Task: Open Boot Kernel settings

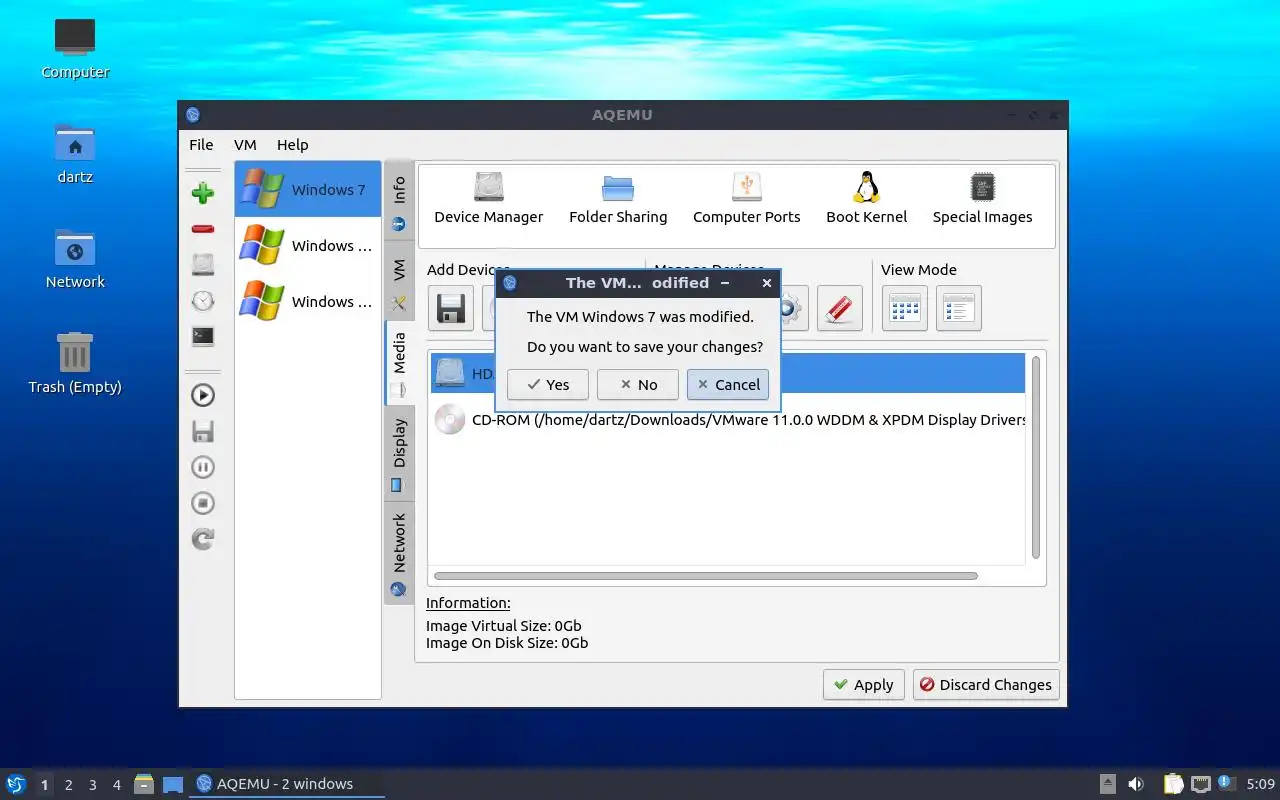Action: click(867, 199)
